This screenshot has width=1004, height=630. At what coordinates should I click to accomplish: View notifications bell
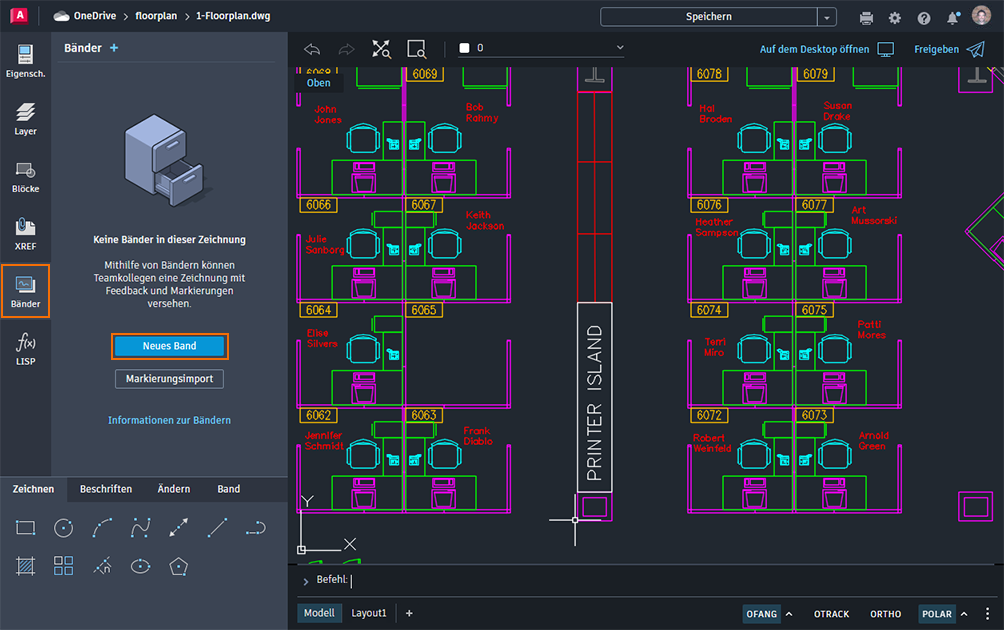pos(953,18)
